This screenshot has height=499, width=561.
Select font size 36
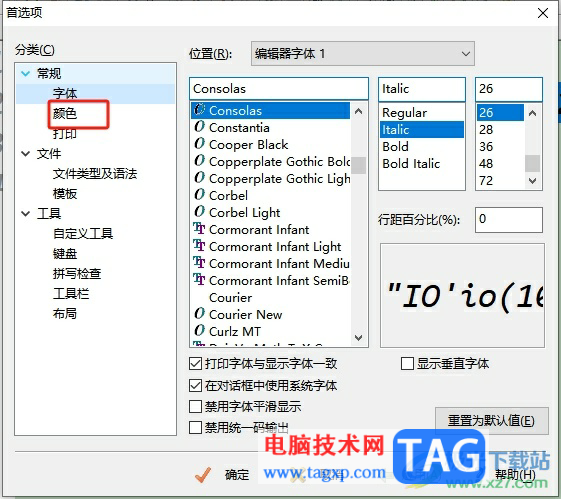coord(486,147)
